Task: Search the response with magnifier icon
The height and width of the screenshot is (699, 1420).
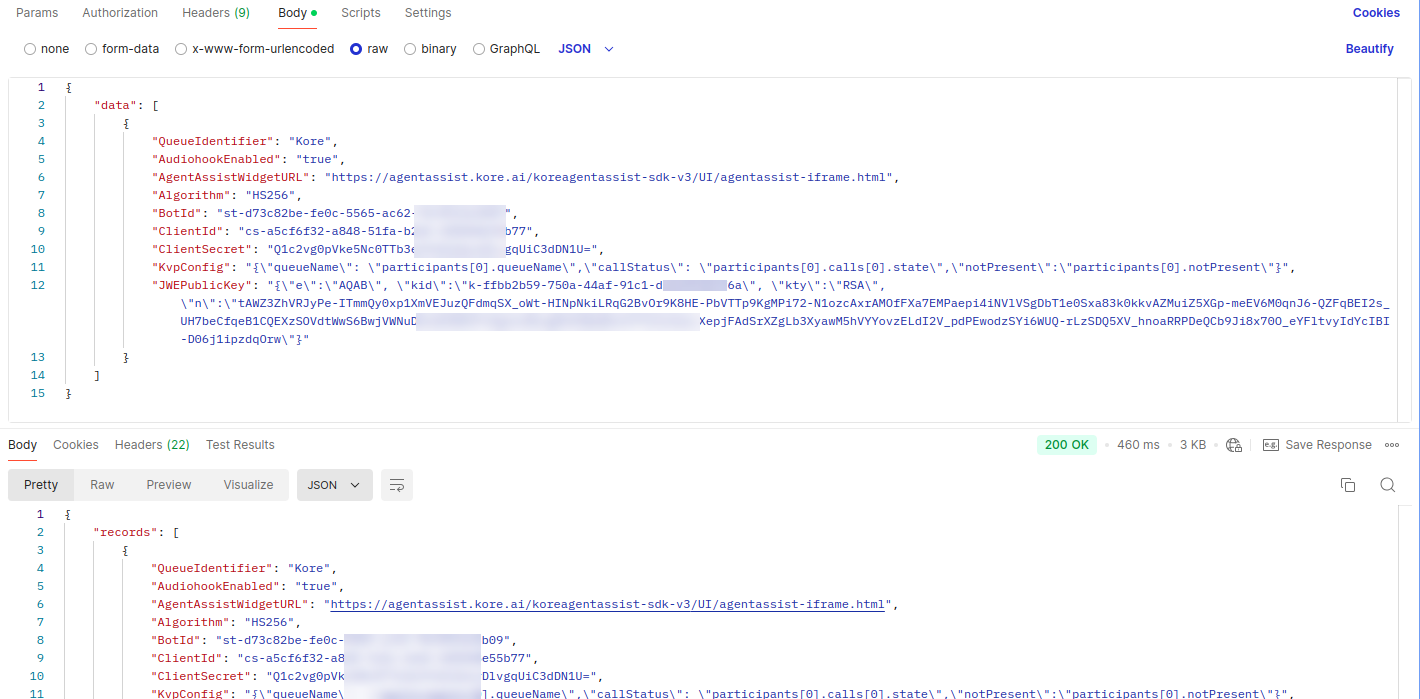Action: [x=1387, y=485]
